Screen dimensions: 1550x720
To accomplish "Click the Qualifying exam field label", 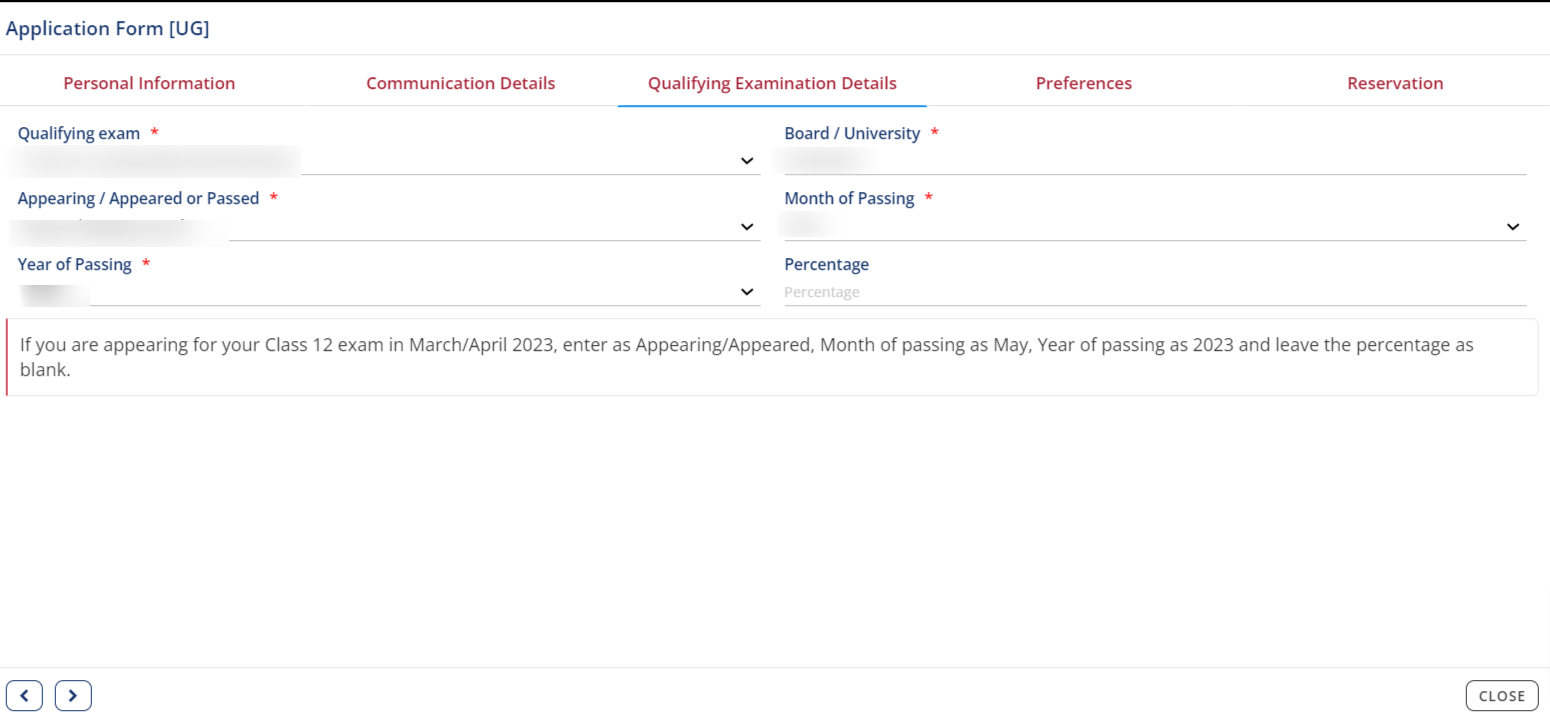I will click(79, 133).
